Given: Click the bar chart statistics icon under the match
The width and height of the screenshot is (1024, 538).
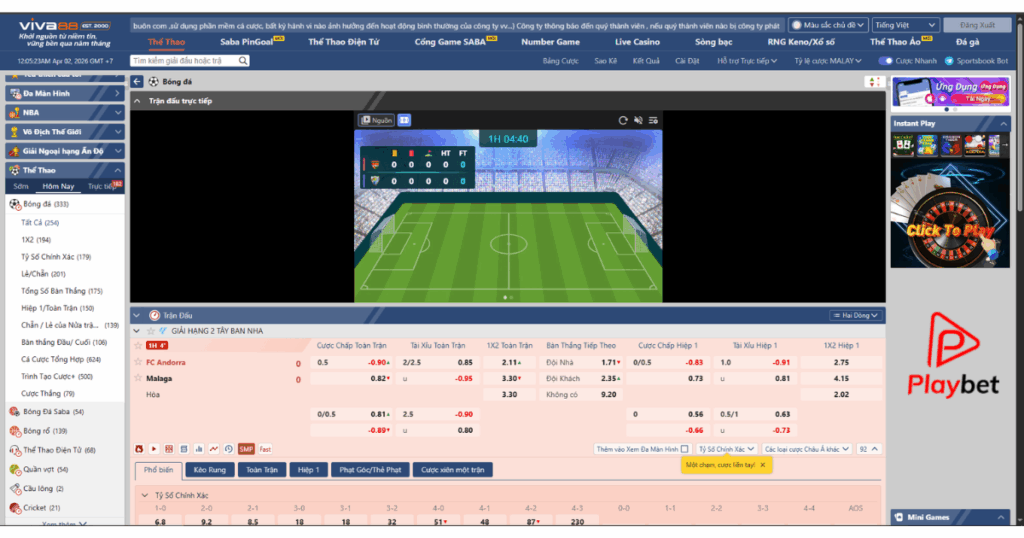Looking at the screenshot, I should (x=199, y=449).
